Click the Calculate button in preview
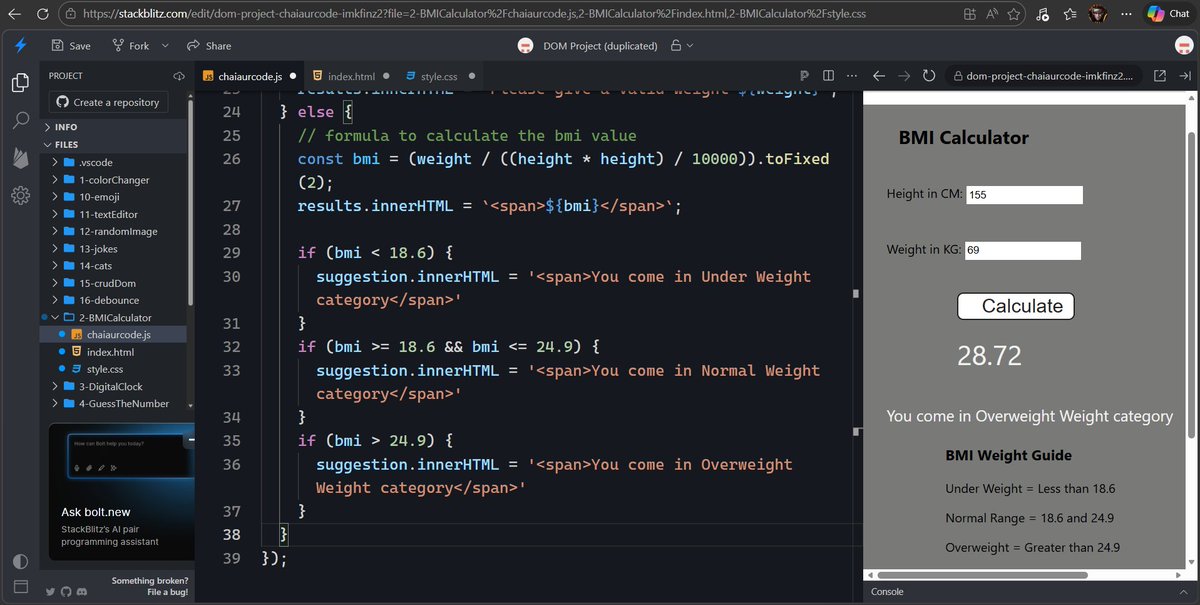 (1015, 306)
